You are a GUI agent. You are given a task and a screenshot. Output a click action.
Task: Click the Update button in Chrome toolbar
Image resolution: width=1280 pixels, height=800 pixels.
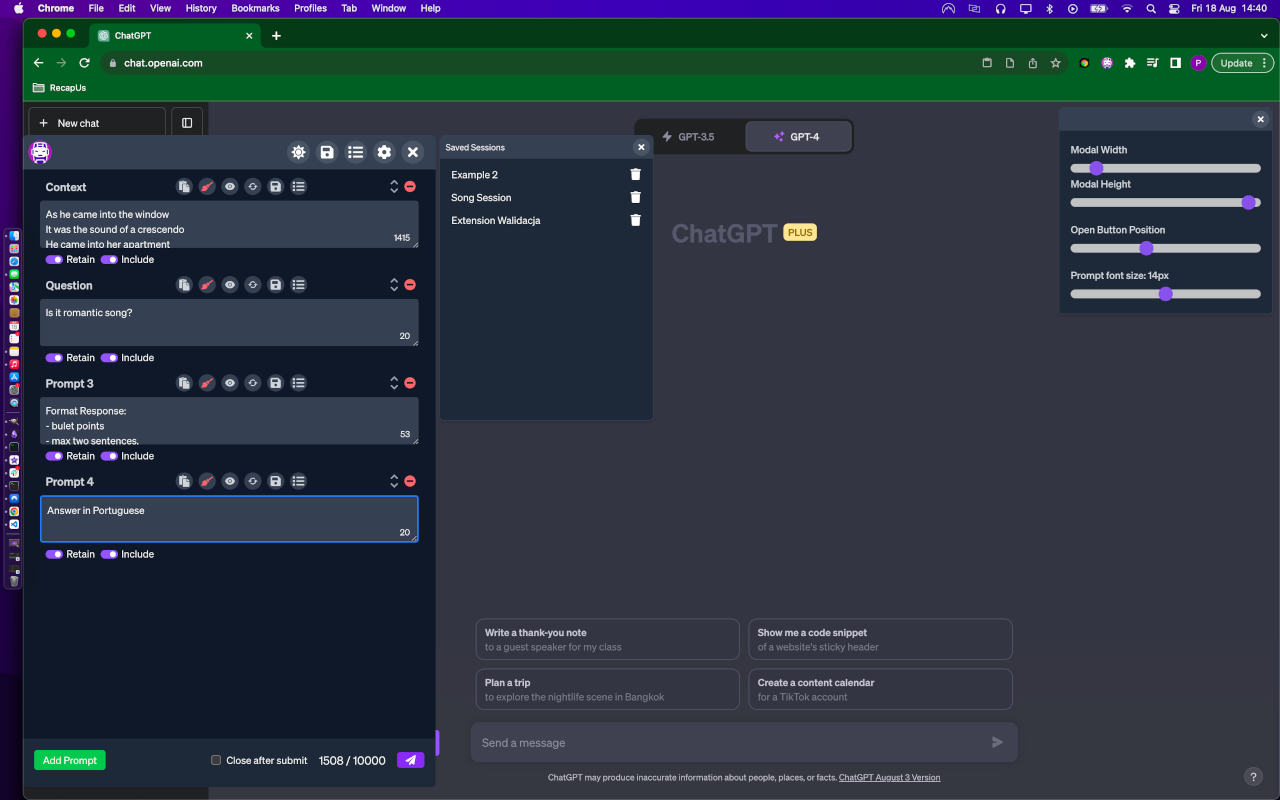tap(1243, 63)
